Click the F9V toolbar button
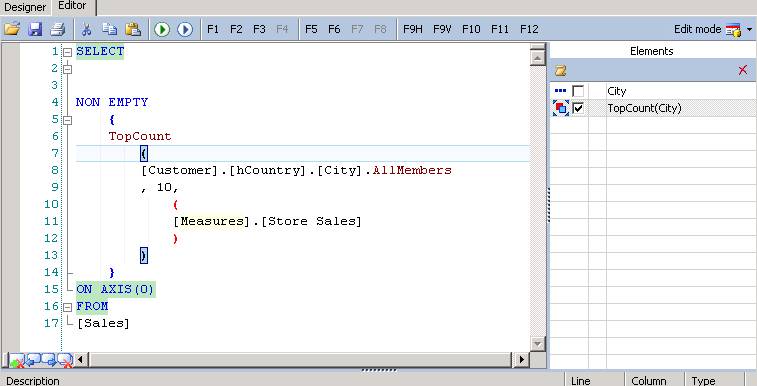757x386 pixels. 442,29
